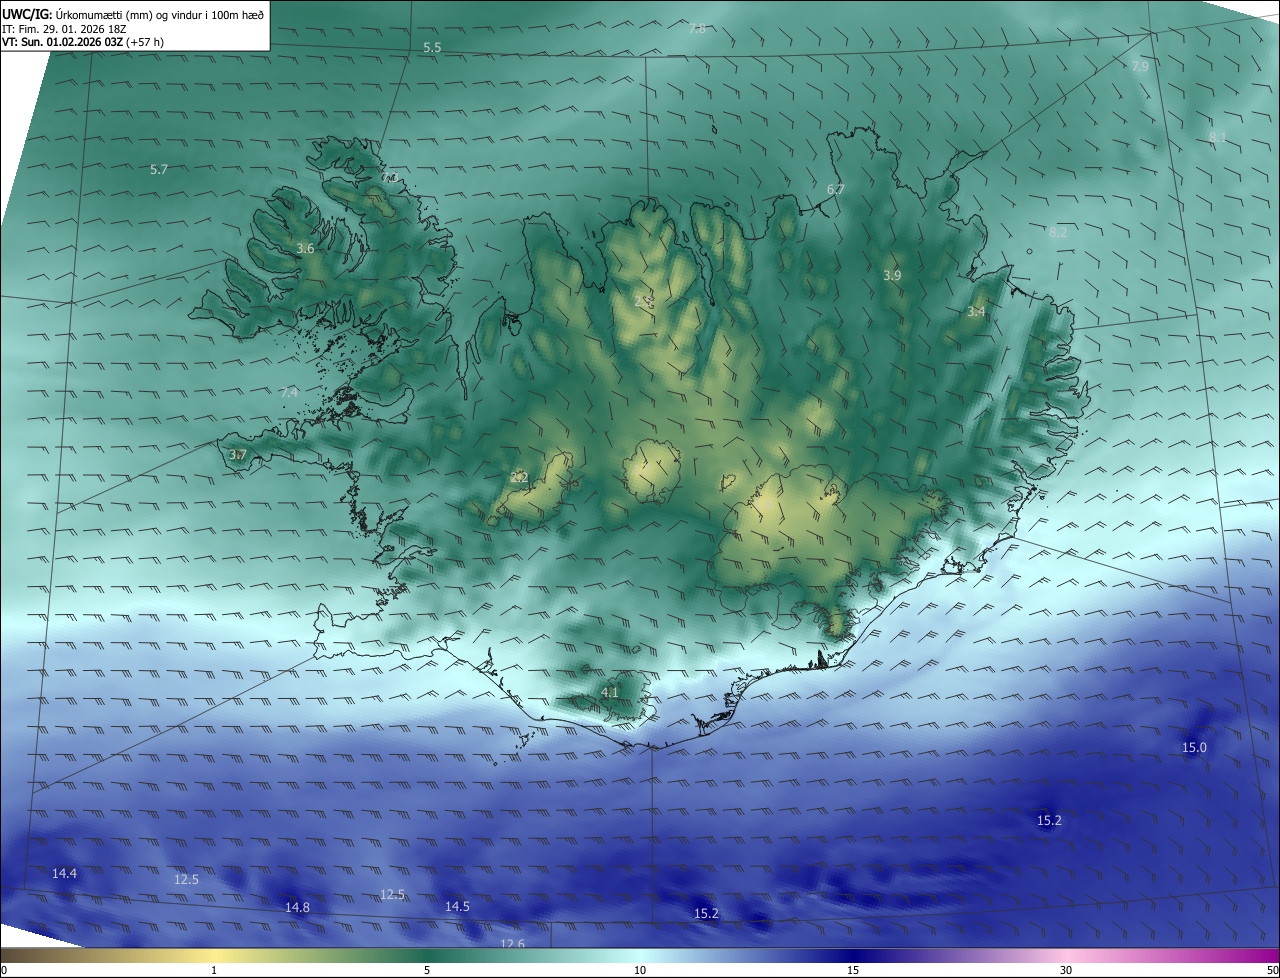The image size is (1280, 978).
Task: Click the '15' tick on colour scale
Action: pyautogui.click(x=853, y=970)
